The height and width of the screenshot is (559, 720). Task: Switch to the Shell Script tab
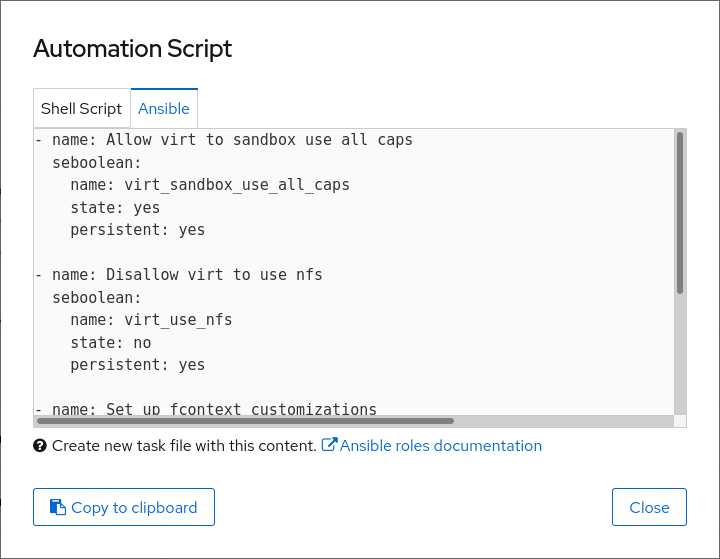point(82,109)
